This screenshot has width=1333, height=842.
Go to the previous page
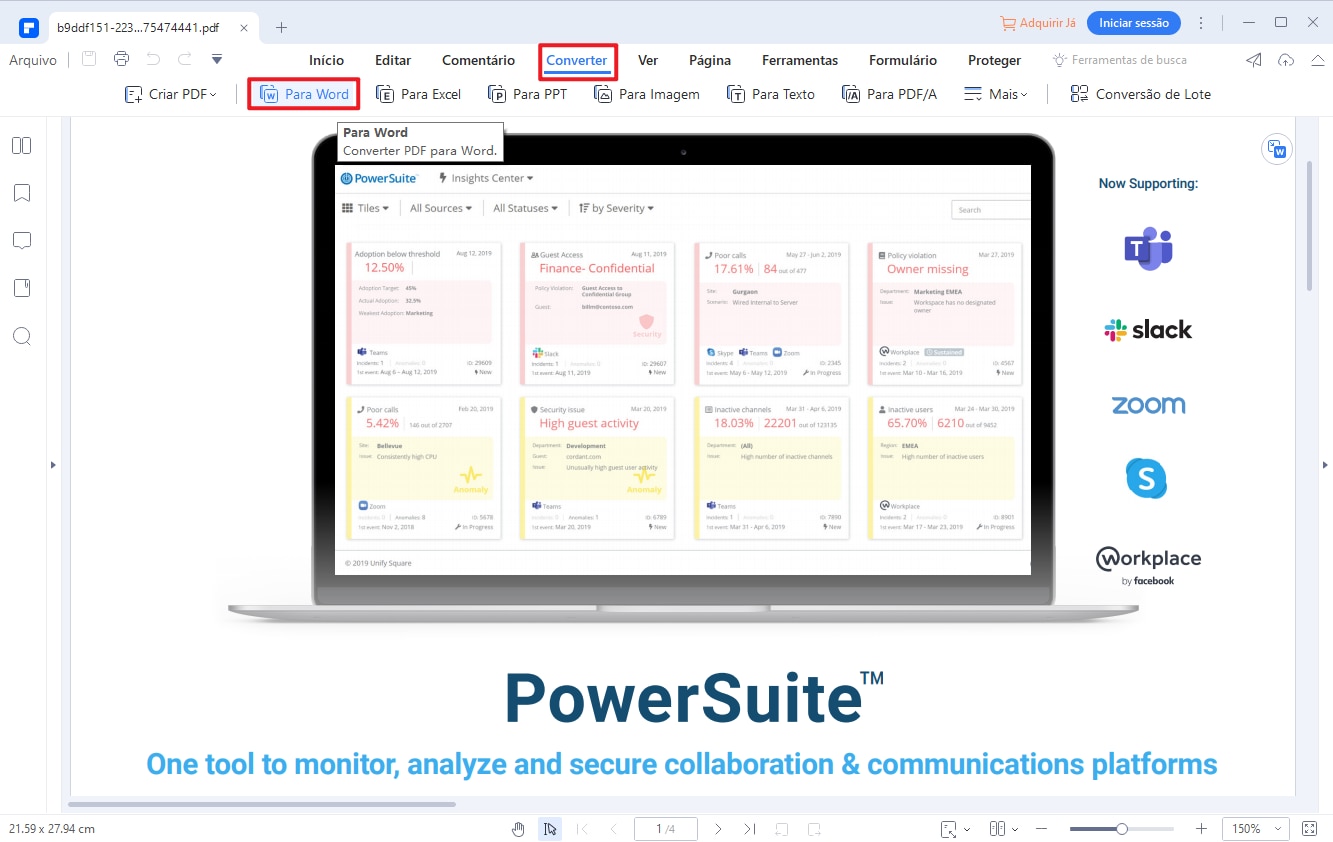(613, 829)
